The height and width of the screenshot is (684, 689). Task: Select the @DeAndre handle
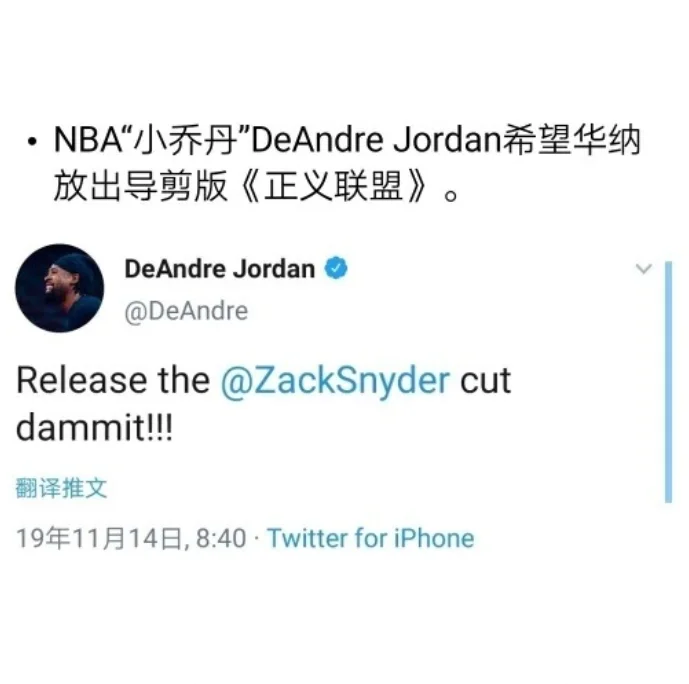click(x=186, y=311)
